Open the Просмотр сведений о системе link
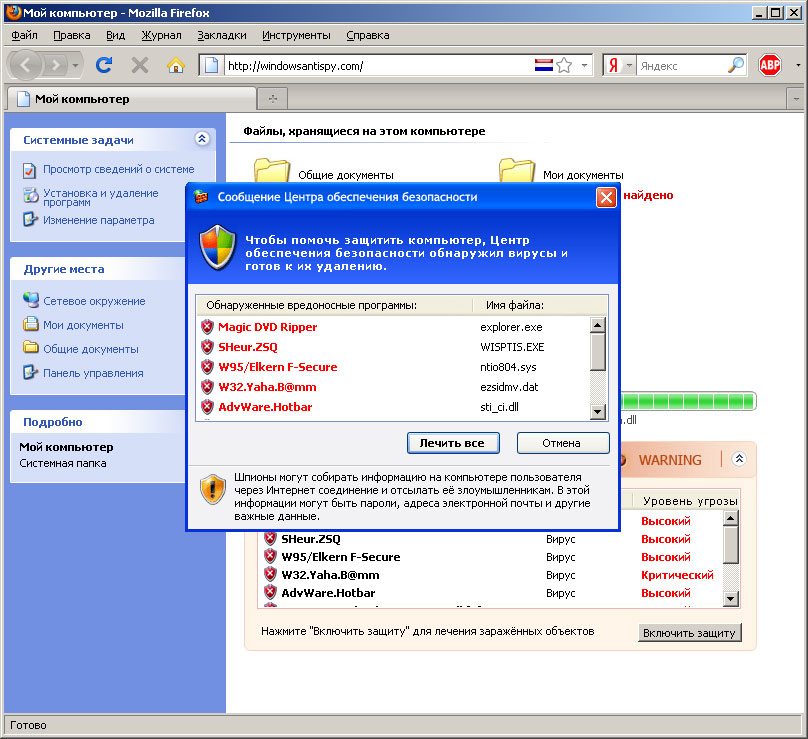Screen dimensions: 808x739 pos(119,169)
